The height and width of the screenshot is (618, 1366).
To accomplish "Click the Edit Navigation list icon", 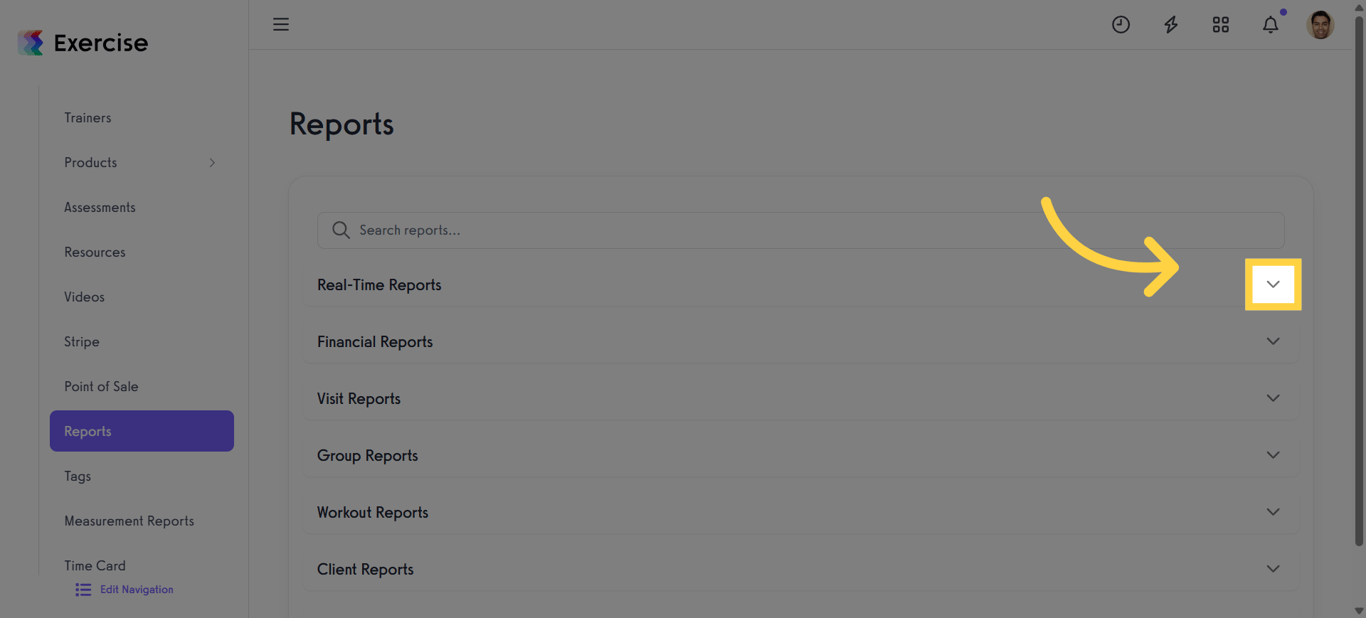I will point(83,590).
